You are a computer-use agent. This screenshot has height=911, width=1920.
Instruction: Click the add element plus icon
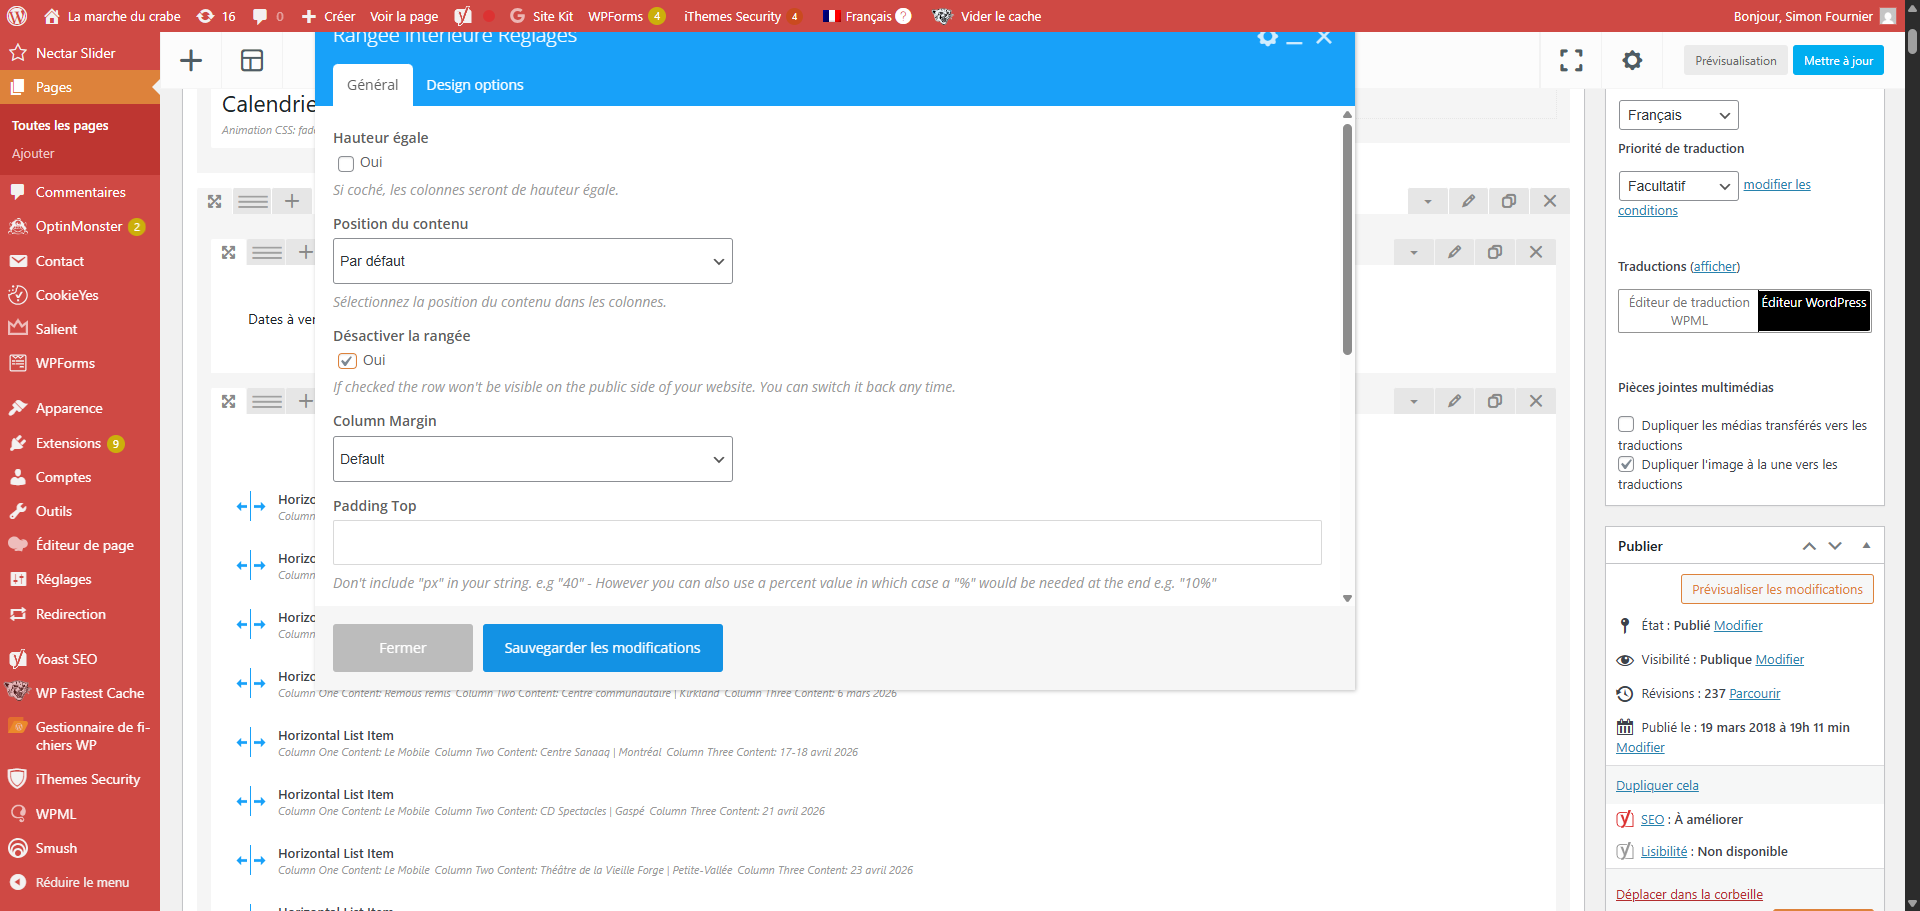(x=191, y=61)
